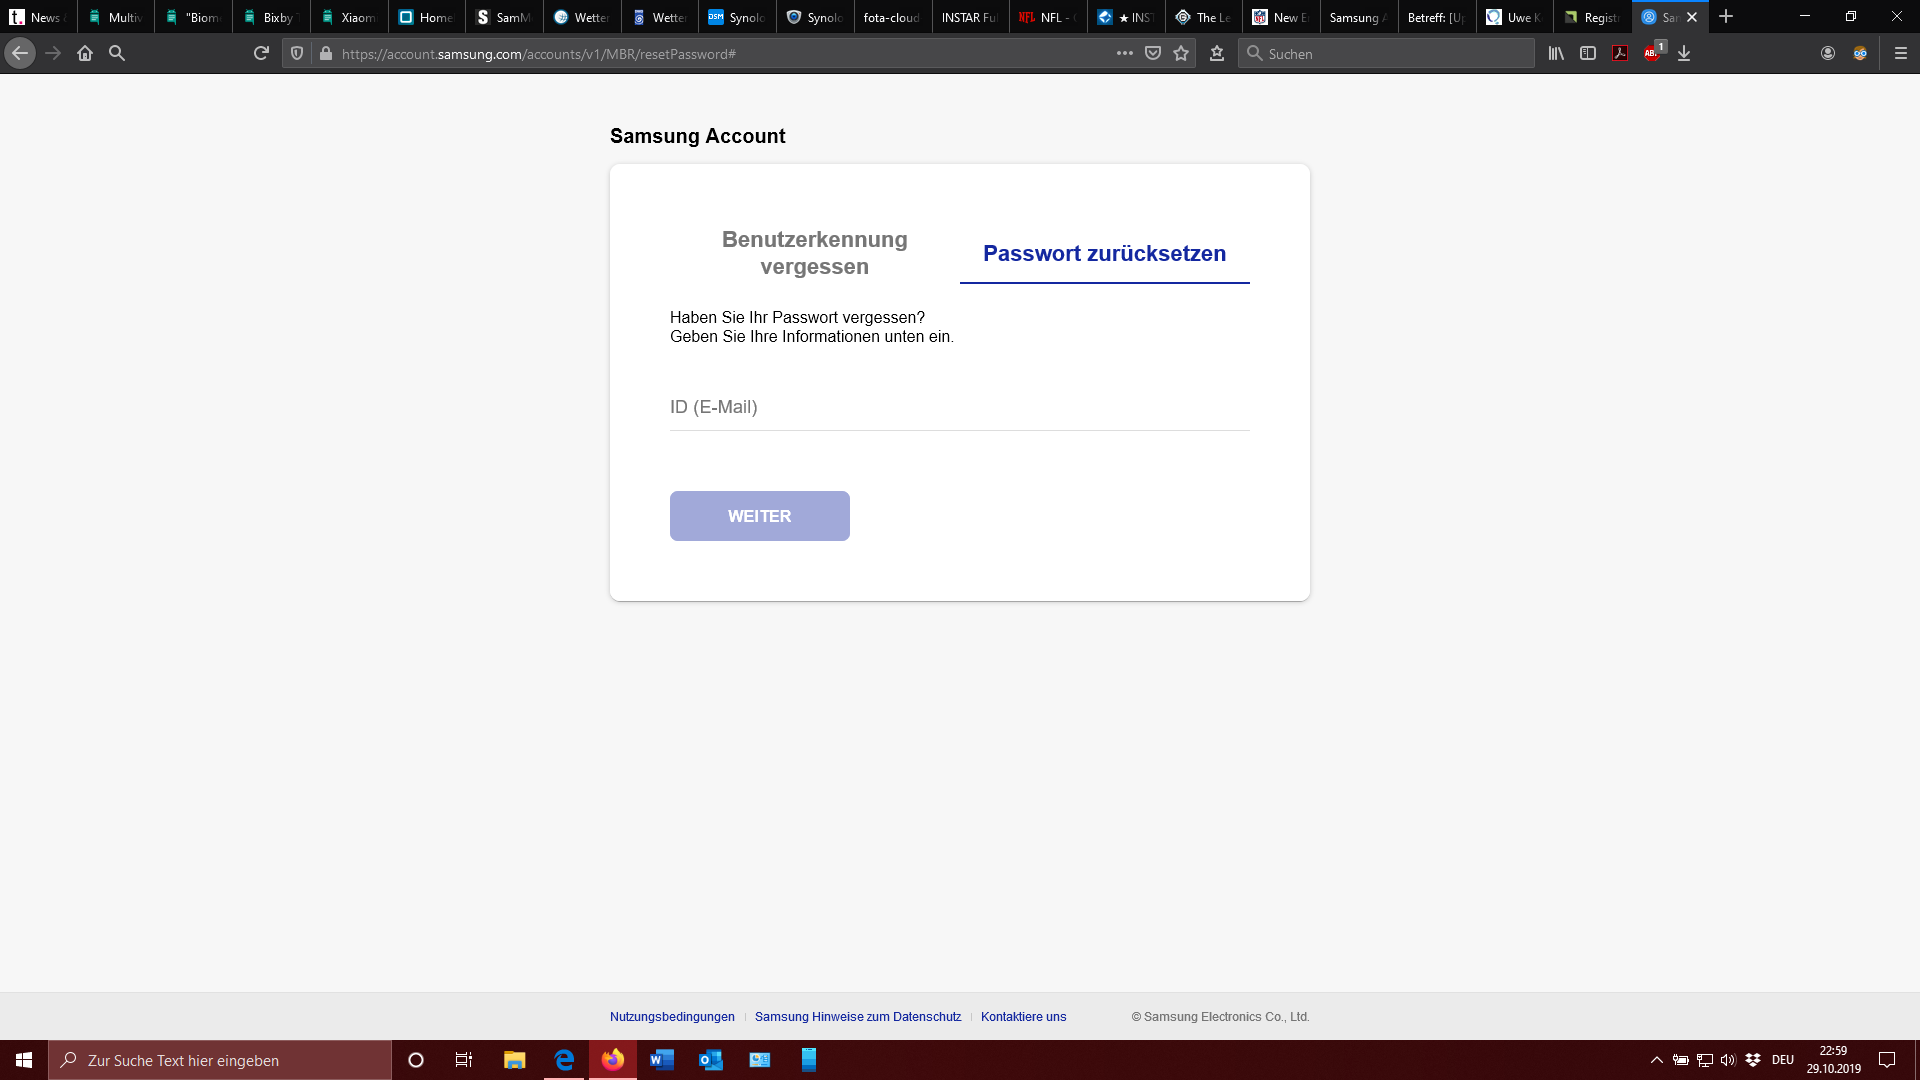The image size is (1920, 1080).
Task: Open Nutzungsbedingungen link
Action: click(672, 1017)
